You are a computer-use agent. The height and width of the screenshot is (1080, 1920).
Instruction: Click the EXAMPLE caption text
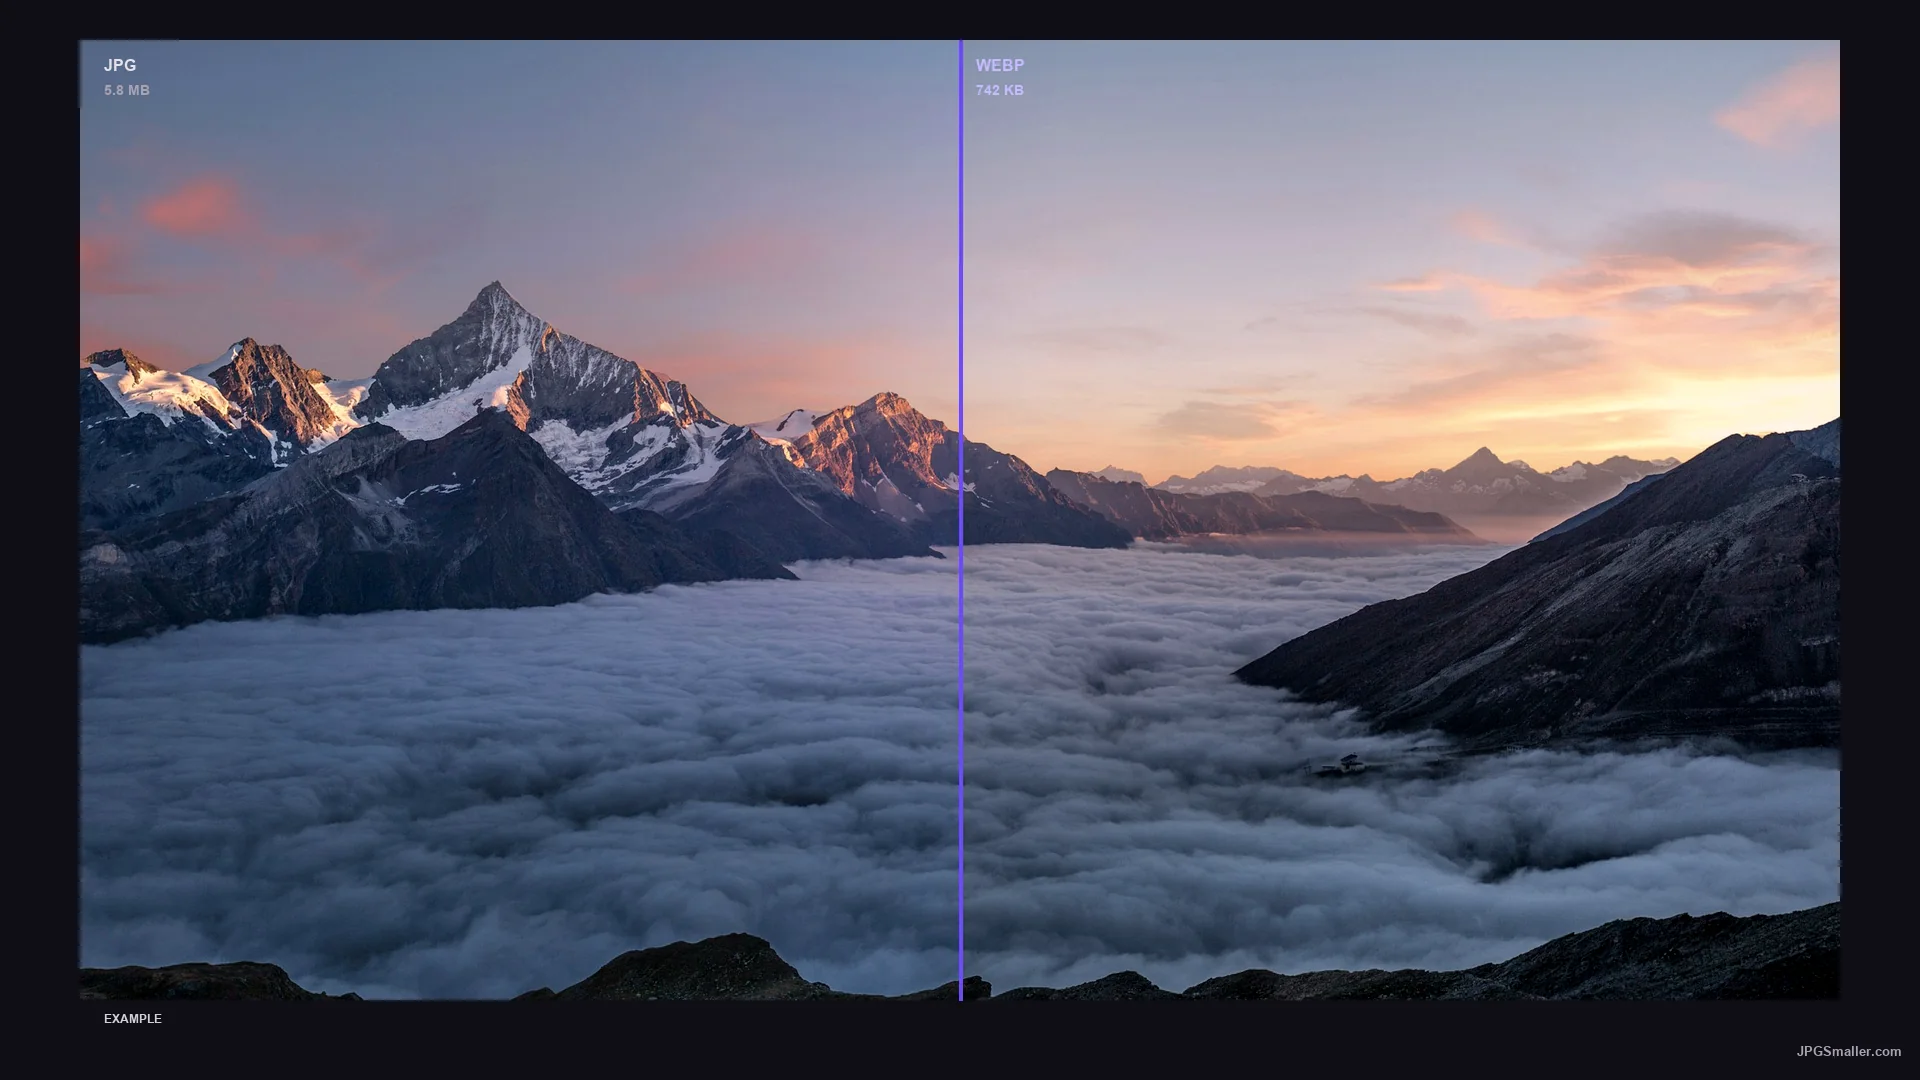click(133, 1018)
